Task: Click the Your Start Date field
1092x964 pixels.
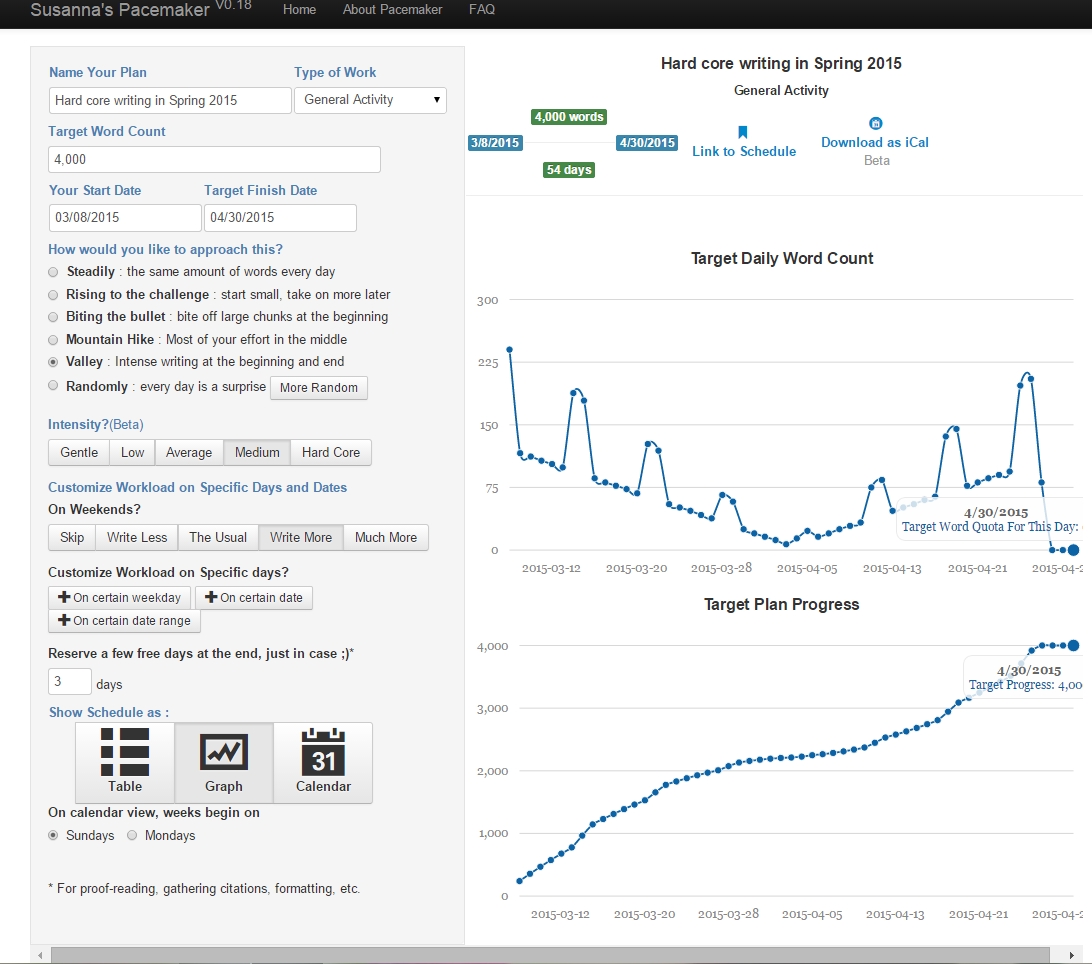Action: (x=125, y=218)
